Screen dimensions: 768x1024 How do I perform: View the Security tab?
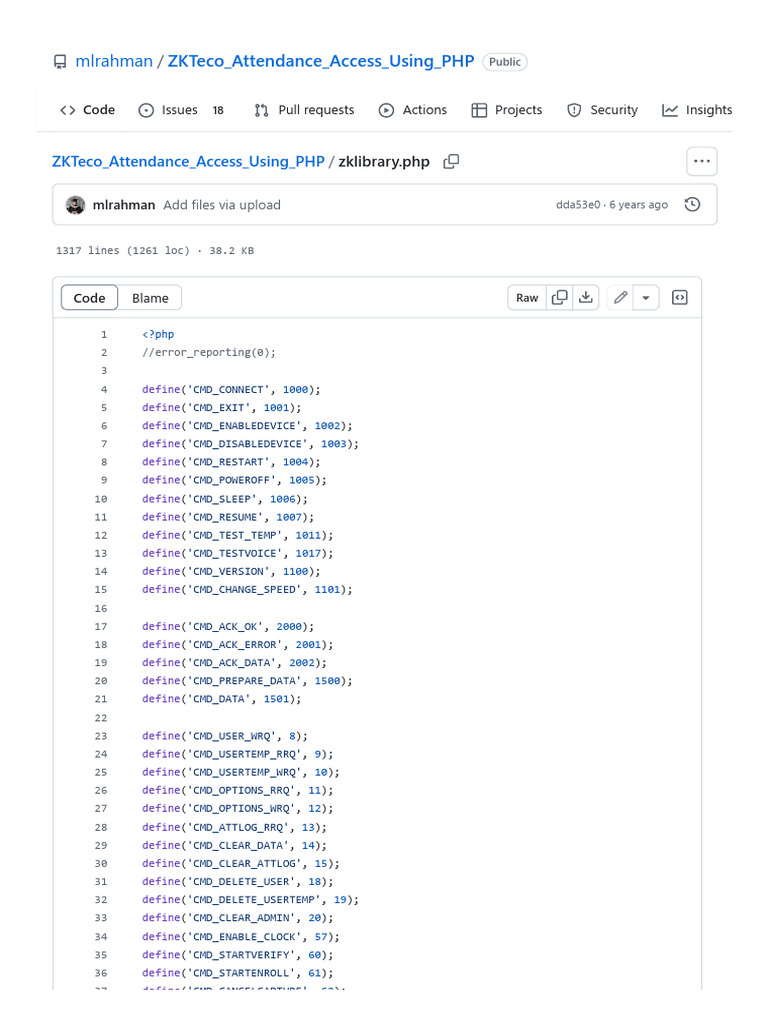tap(602, 110)
